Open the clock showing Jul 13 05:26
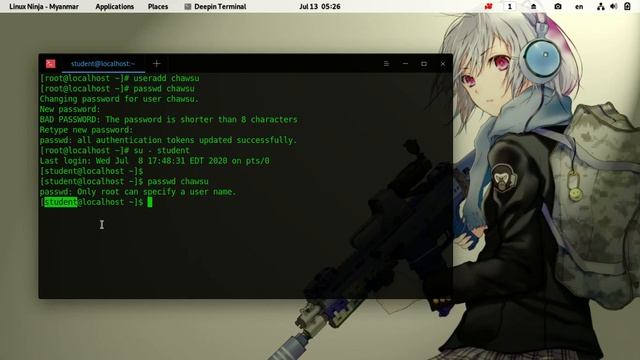Viewport: 640px width, 360px height. (x=320, y=7)
